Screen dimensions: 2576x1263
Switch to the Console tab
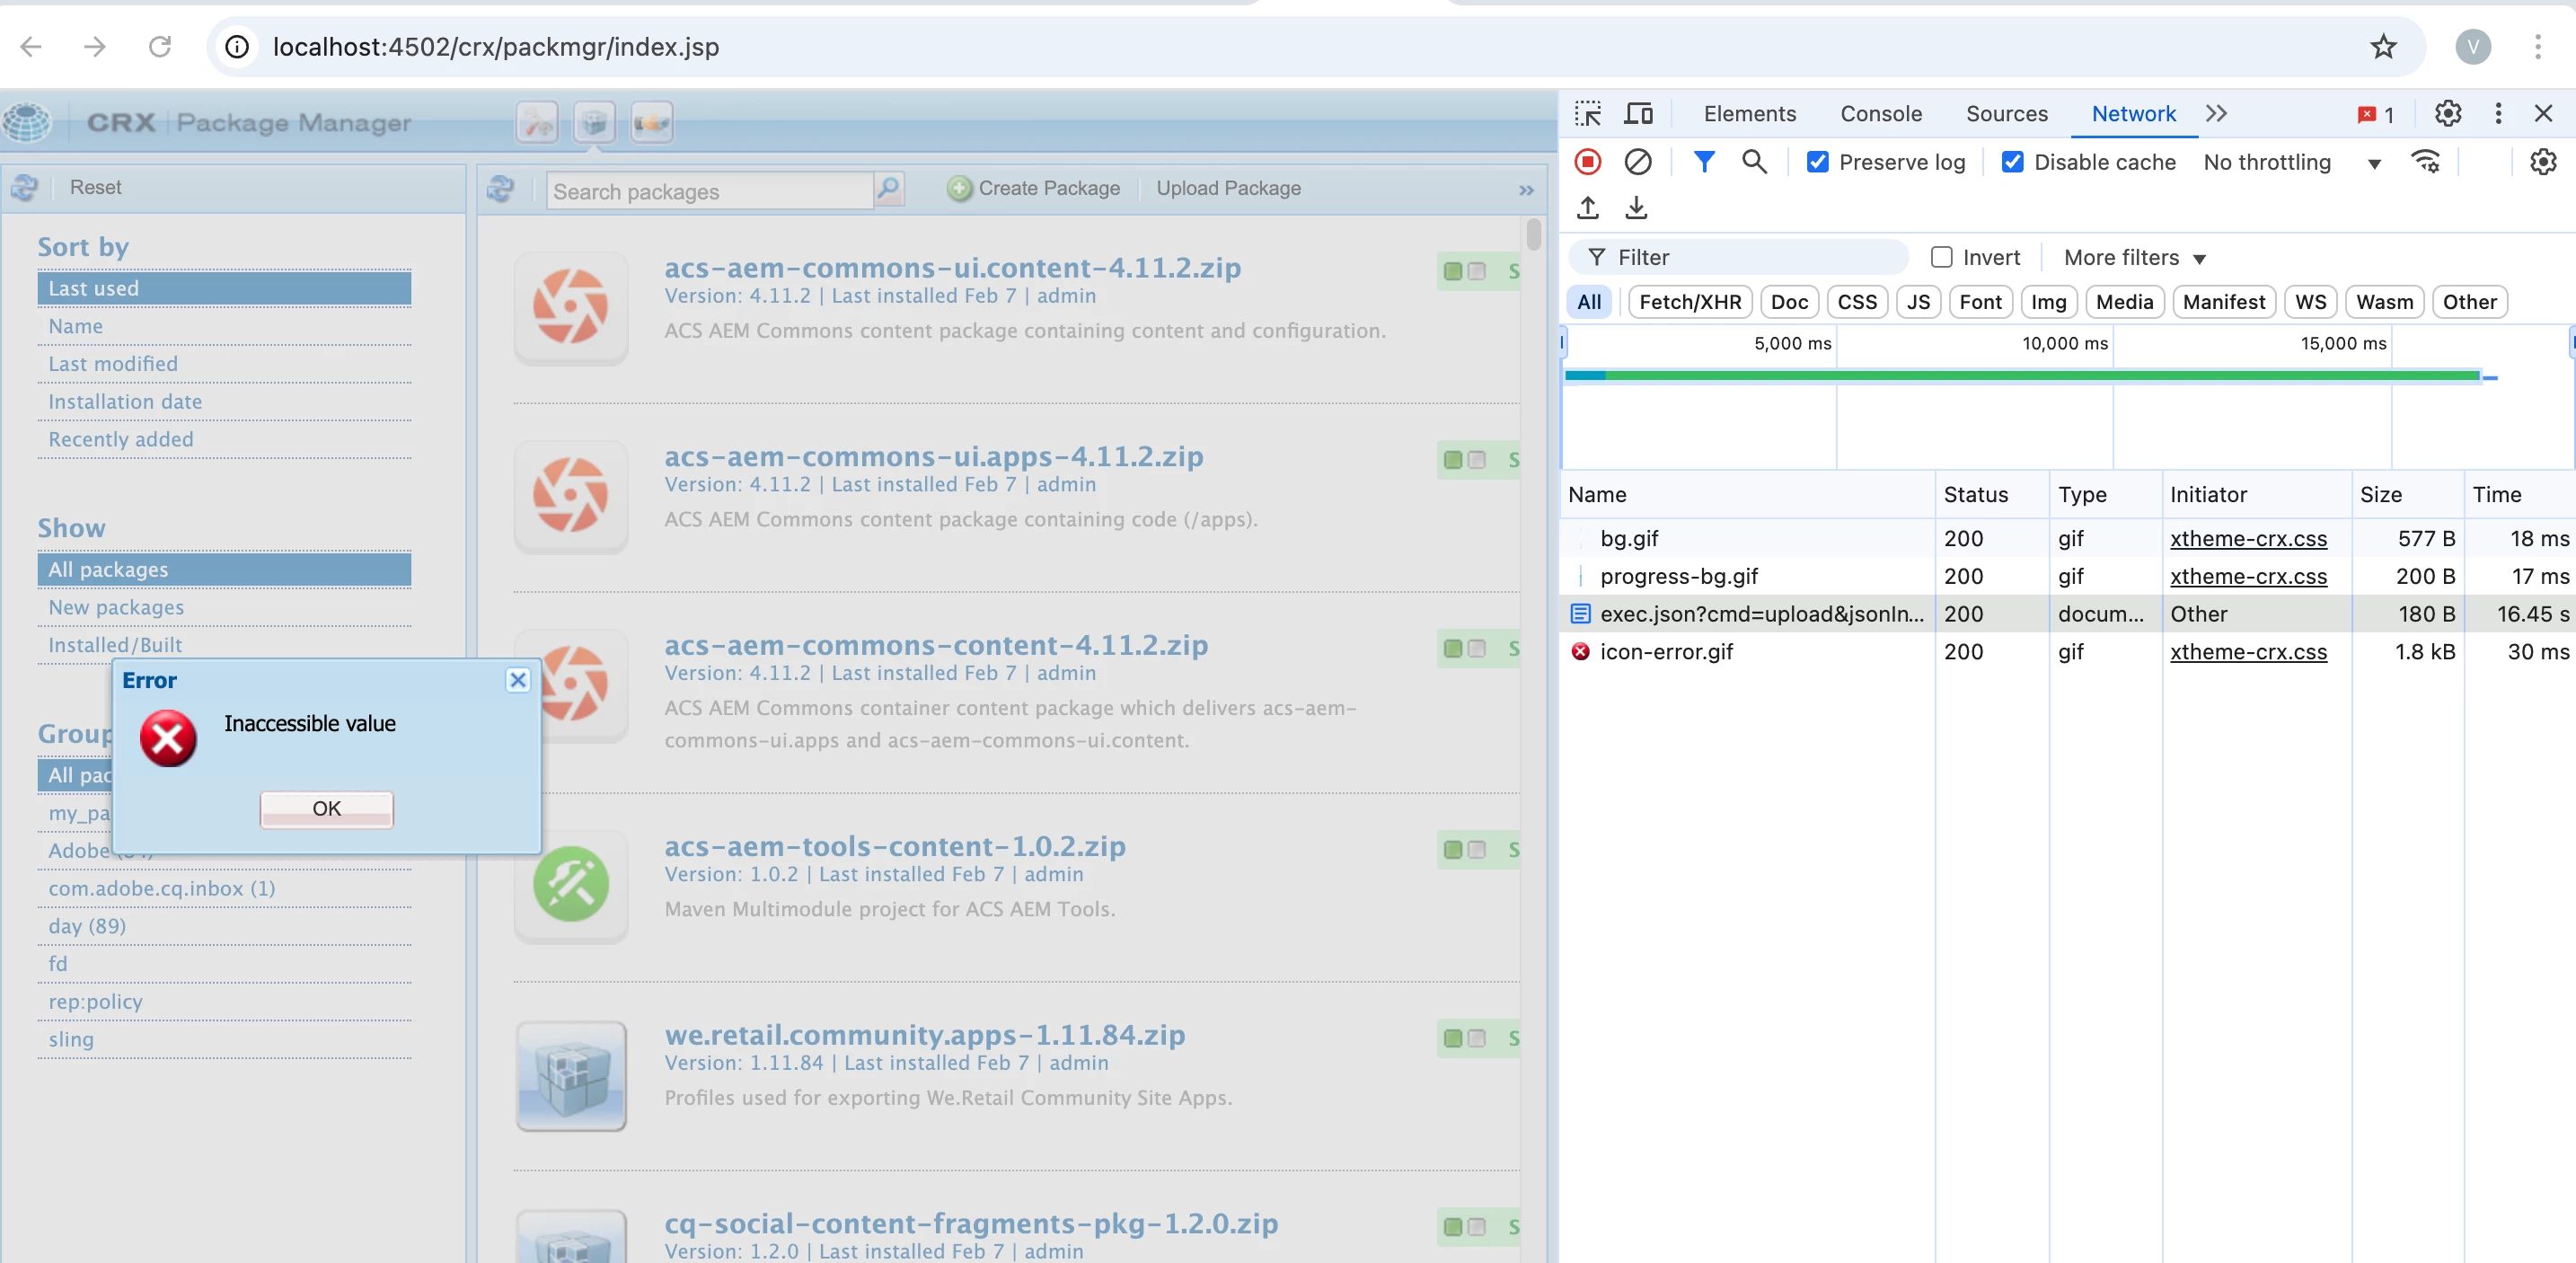(1880, 114)
